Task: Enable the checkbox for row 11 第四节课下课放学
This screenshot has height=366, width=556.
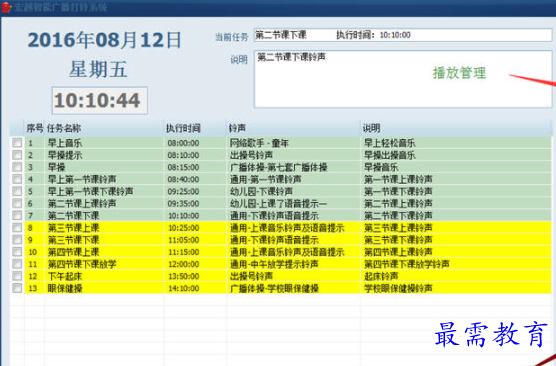Action: [17, 264]
